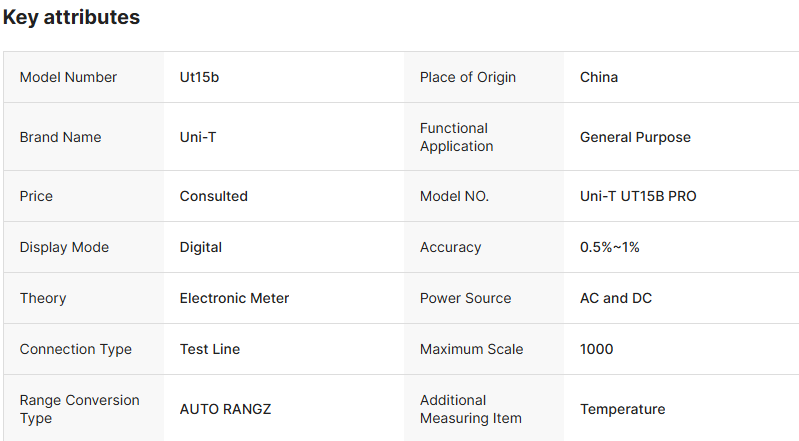Click the Ut15b model value
Viewport: 799px width, 441px height.
tap(199, 77)
